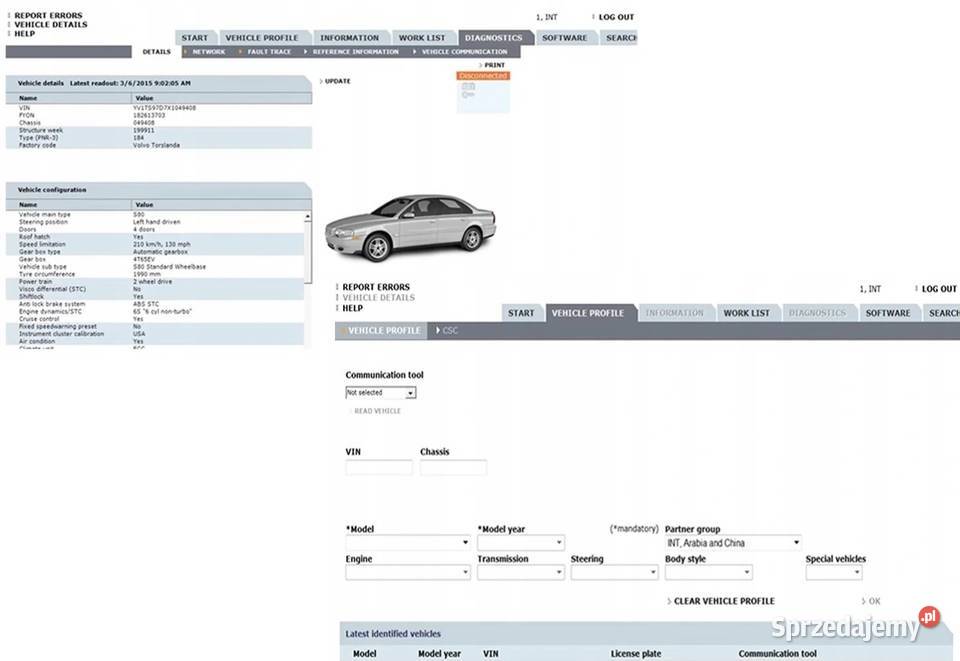This screenshot has height=661, width=960.
Task: Click the READ VEHICLE button
Action: click(x=377, y=411)
